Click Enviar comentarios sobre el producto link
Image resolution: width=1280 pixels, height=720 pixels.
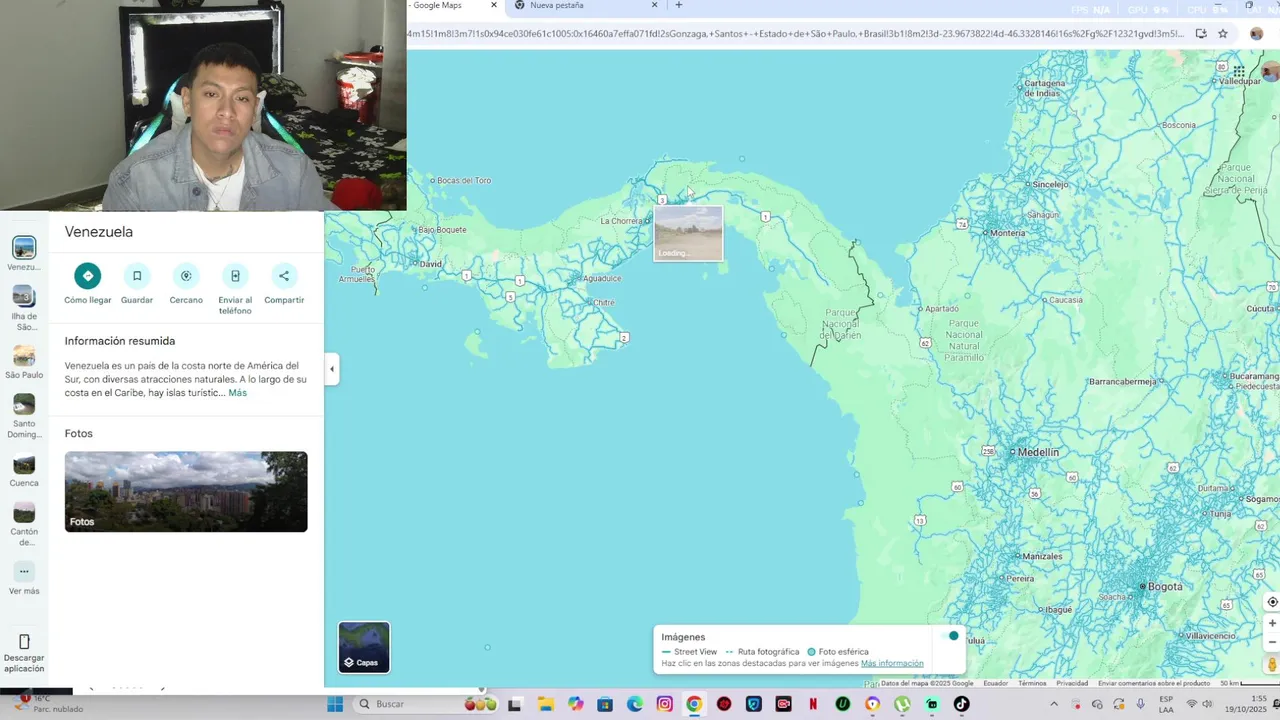click(x=1154, y=684)
